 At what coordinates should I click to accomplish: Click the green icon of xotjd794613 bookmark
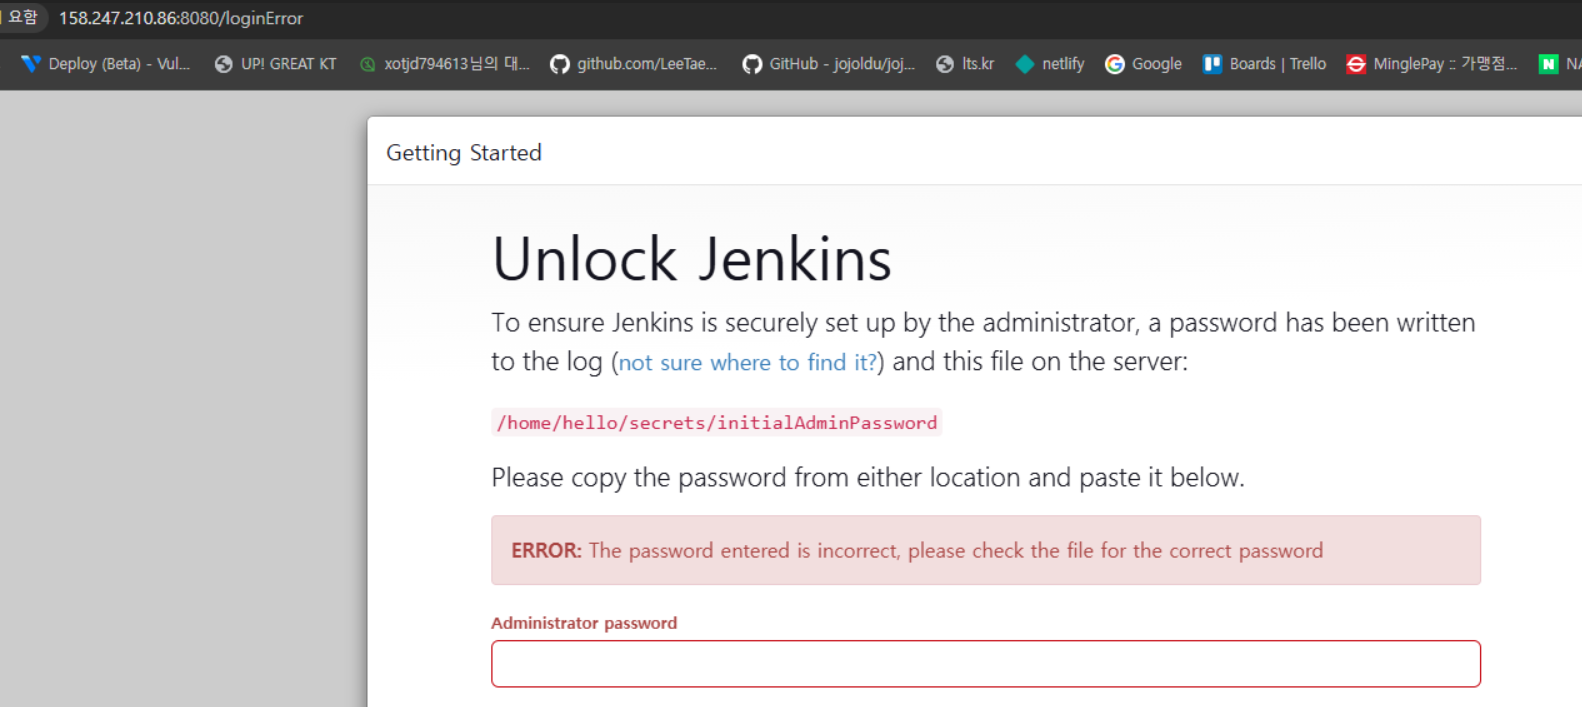coord(368,64)
